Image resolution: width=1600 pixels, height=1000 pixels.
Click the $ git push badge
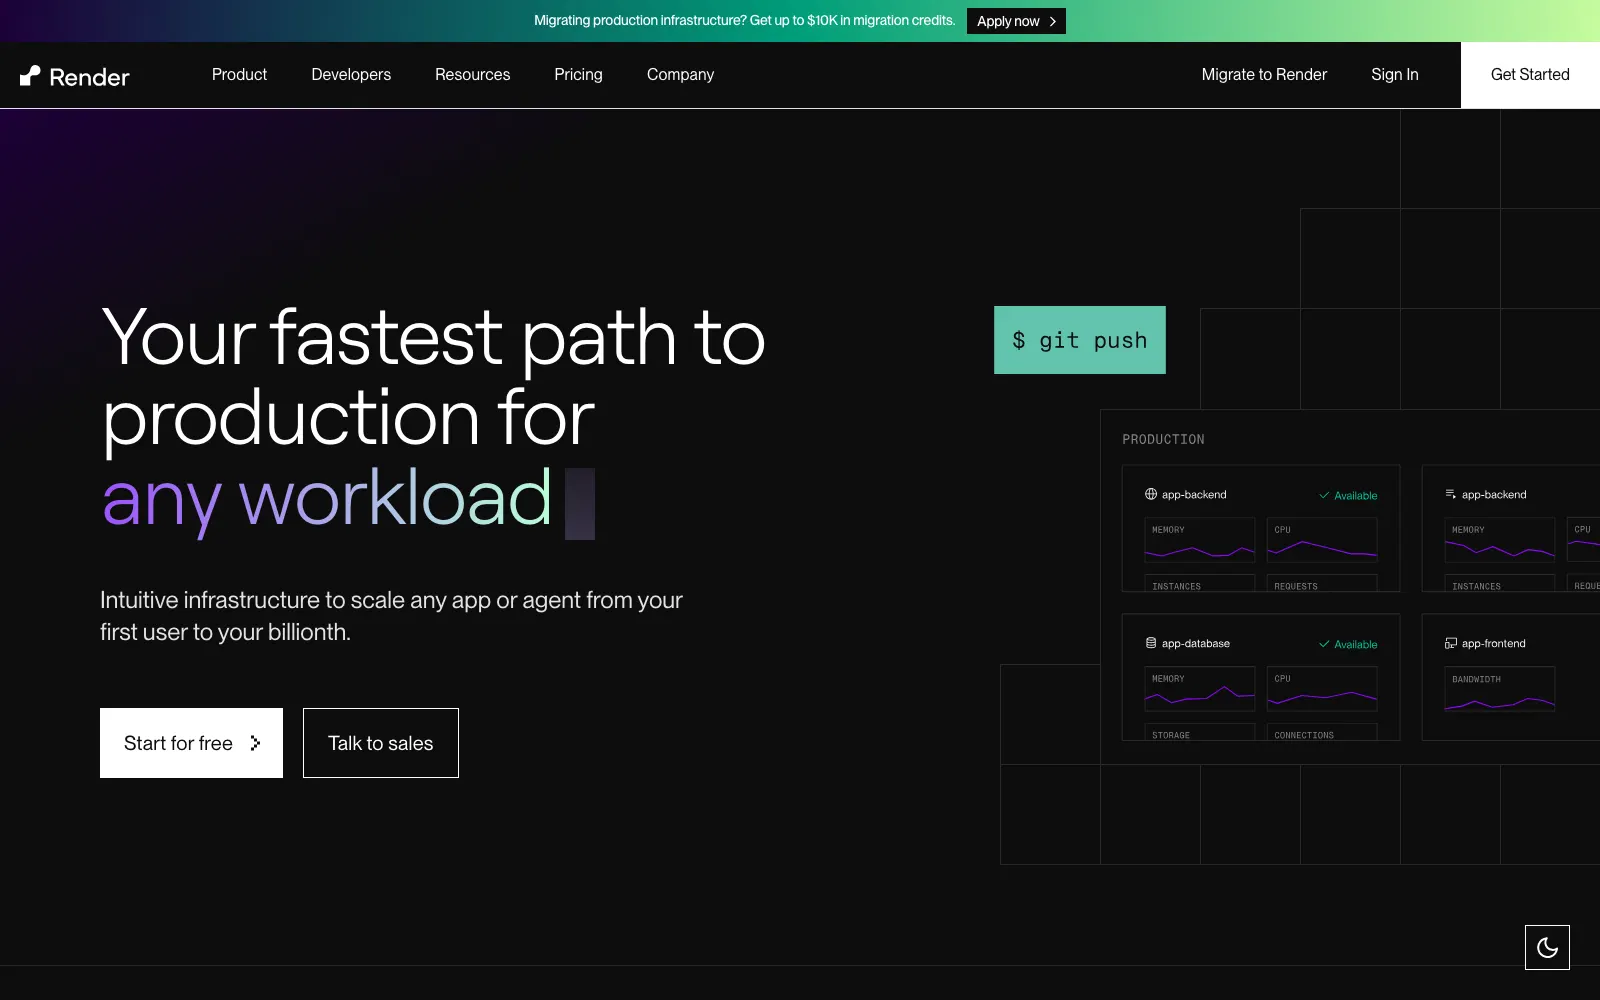tap(1080, 340)
